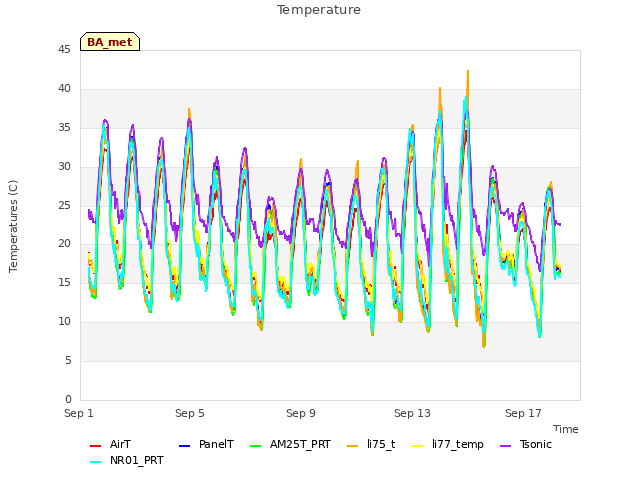
Task: Click the blue PanelT legend color marker
Action: [x=184, y=446]
